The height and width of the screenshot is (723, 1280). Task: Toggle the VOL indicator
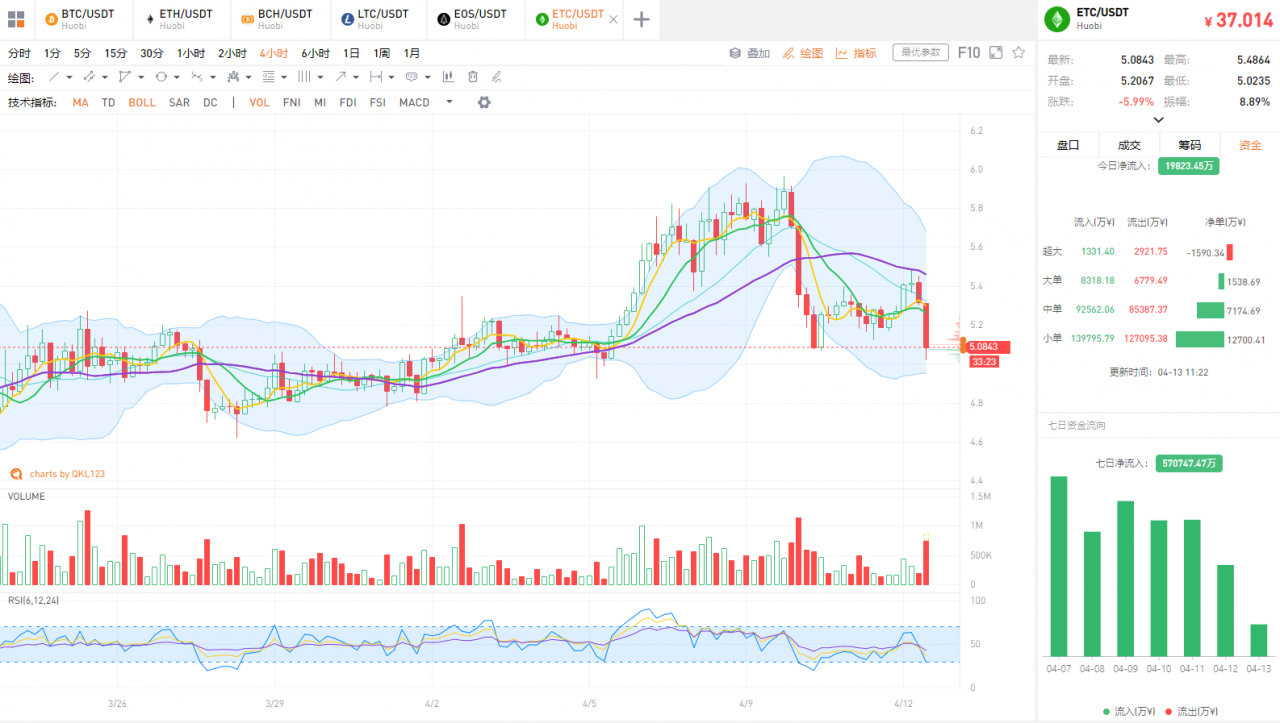click(x=260, y=102)
